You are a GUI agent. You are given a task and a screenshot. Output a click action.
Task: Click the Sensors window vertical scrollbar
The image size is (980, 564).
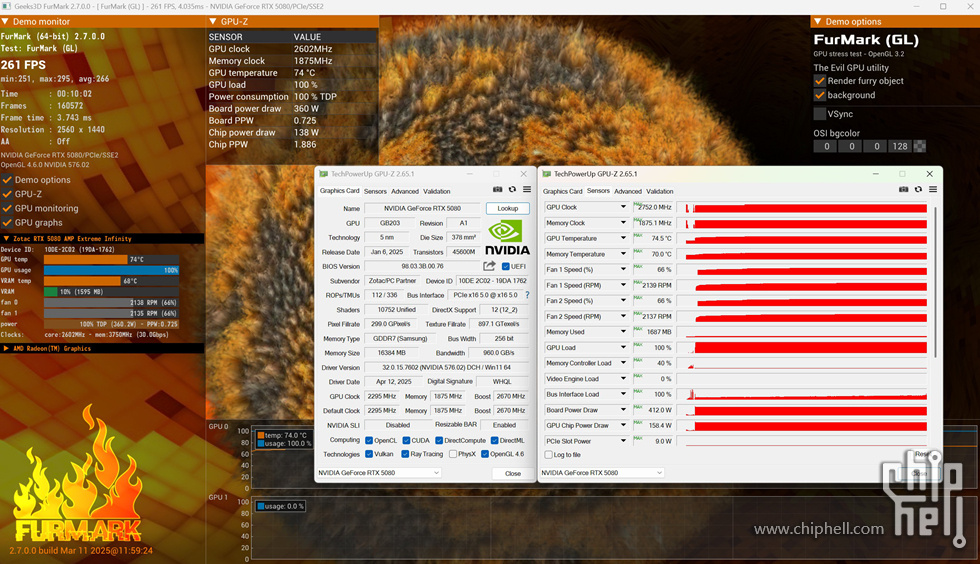tap(936, 281)
